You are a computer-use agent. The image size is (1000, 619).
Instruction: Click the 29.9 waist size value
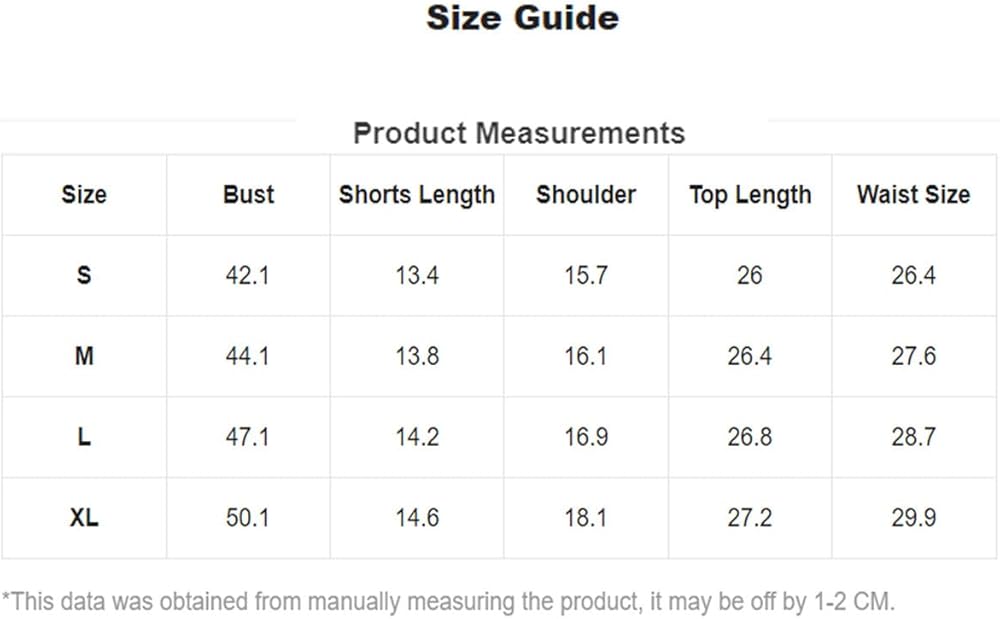[913, 518]
